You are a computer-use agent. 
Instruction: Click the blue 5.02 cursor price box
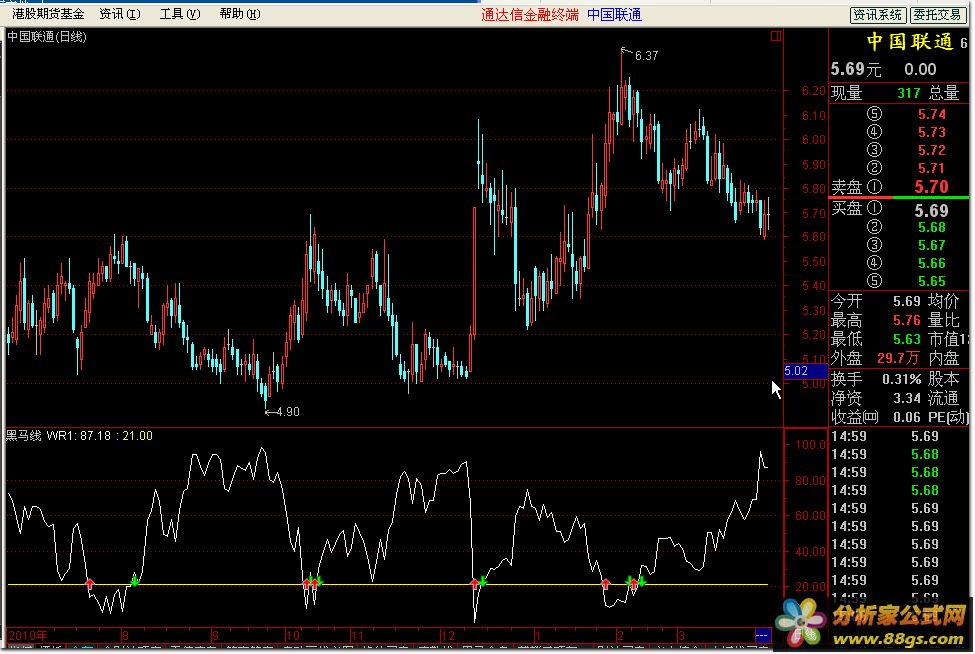coord(805,371)
